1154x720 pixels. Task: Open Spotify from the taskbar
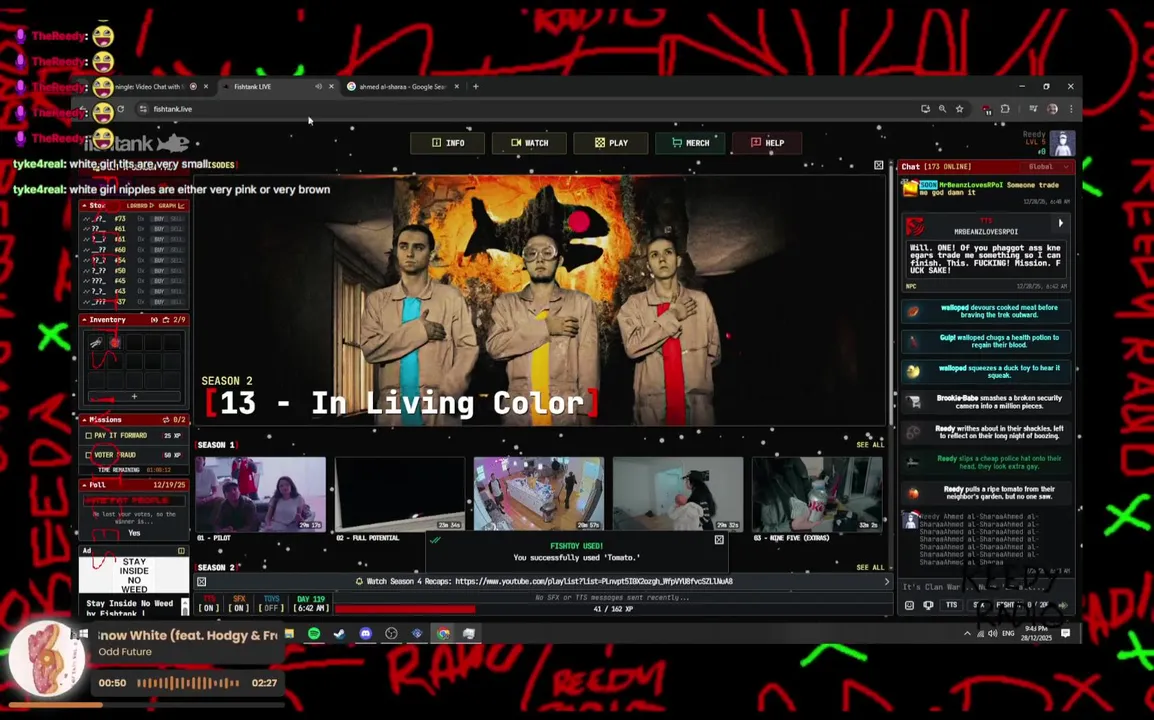314,633
